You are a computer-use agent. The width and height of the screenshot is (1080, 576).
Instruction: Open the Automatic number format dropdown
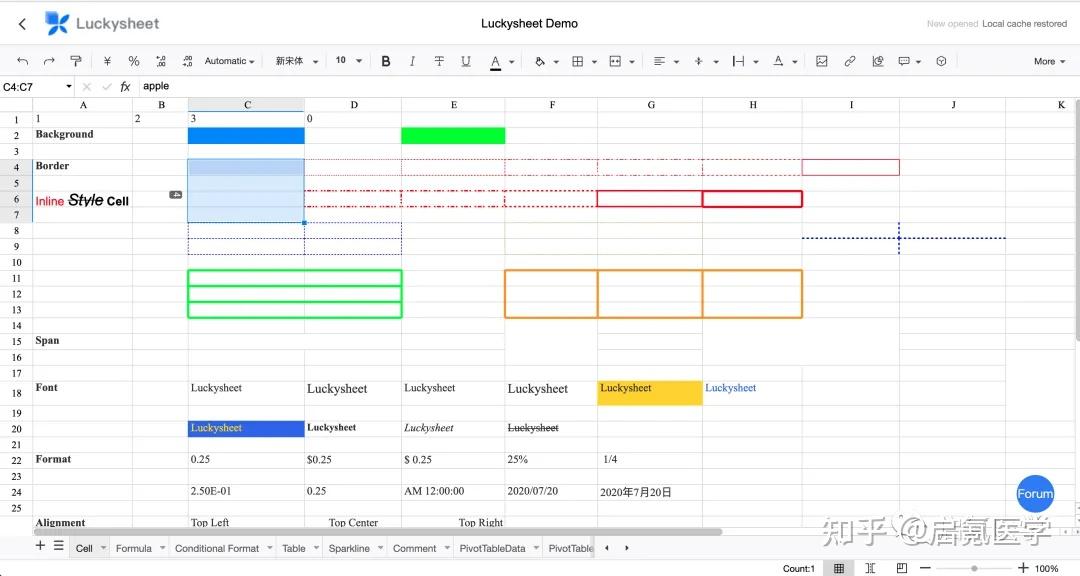[228, 61]
